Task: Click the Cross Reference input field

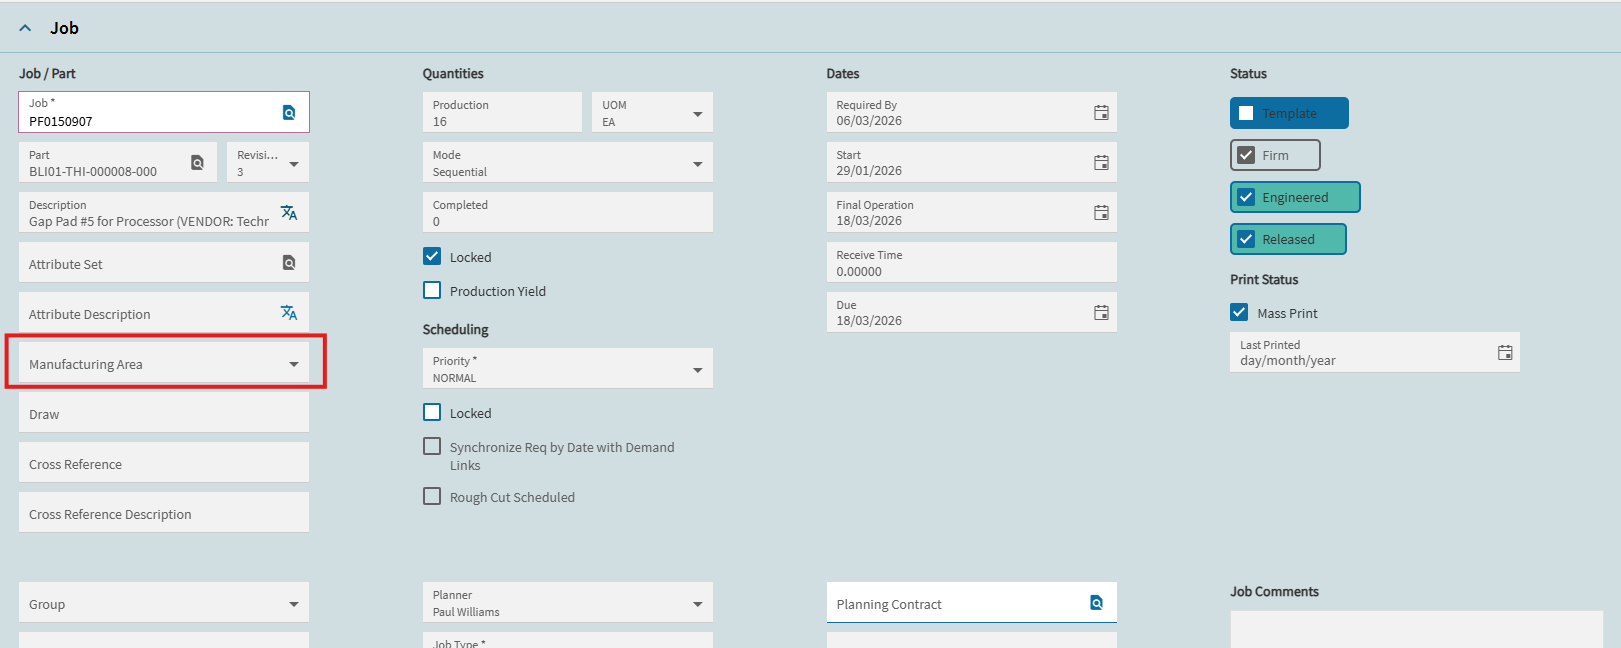Action: (164, 464)
